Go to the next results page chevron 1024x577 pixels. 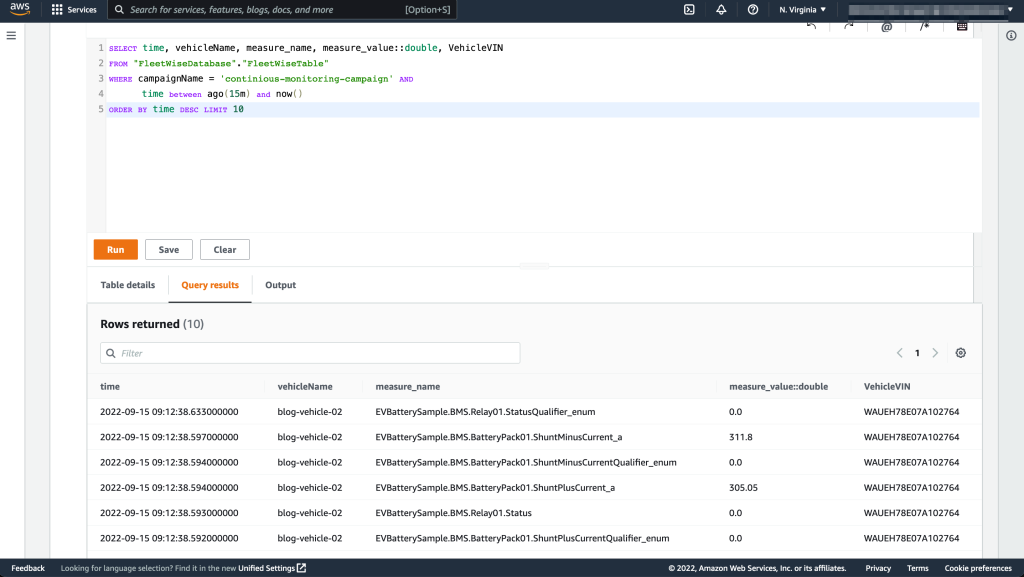click(x=935, y=353)
